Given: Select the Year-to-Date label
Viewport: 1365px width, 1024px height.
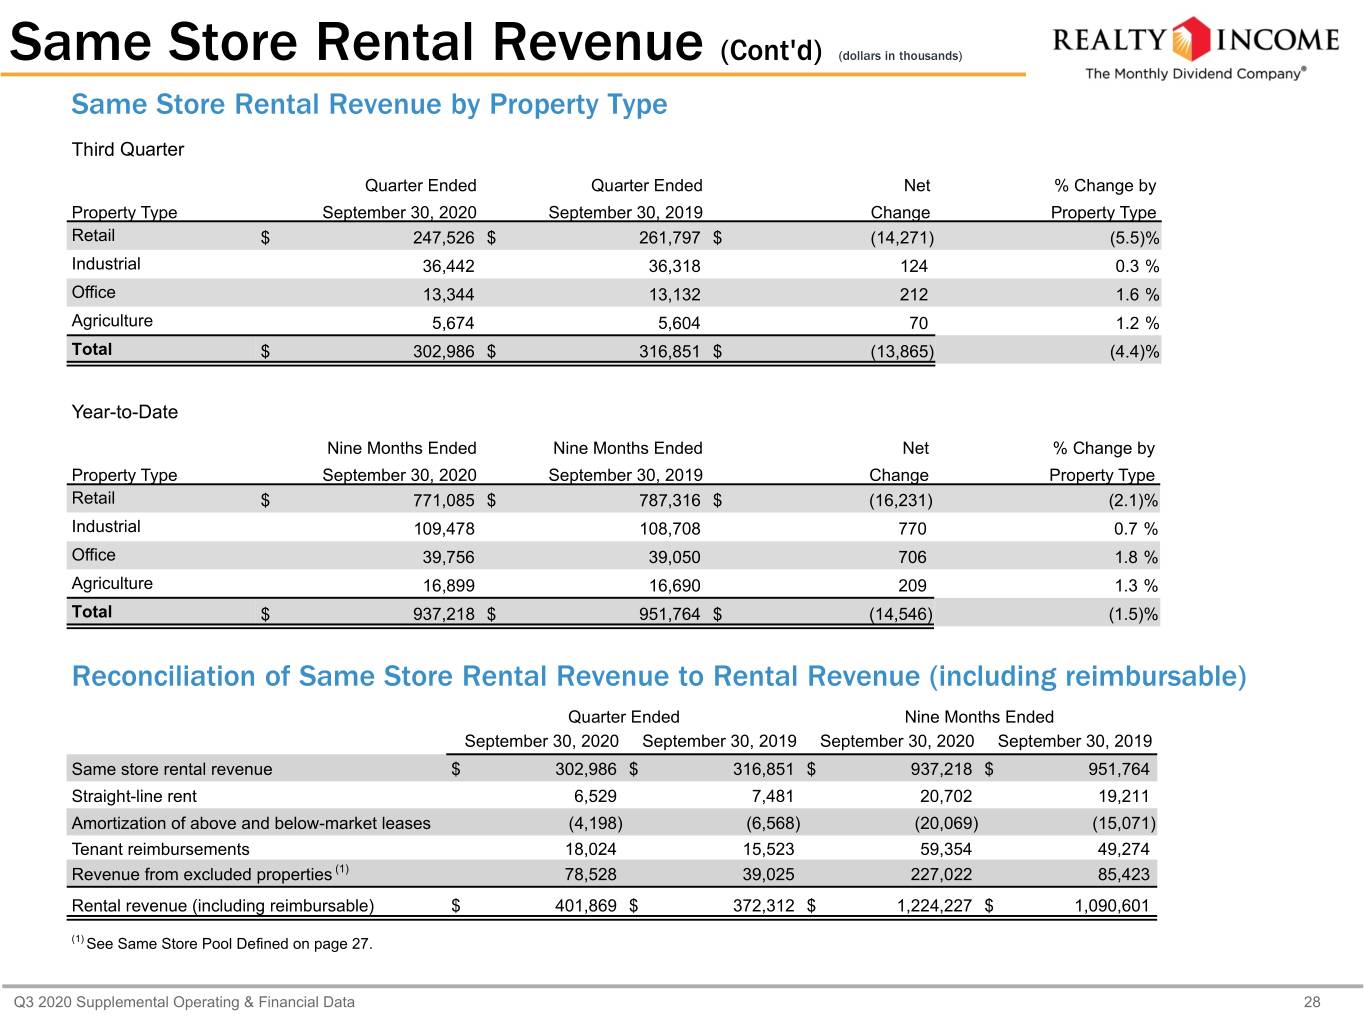Looking at the screenshot, I should (x=125, y=412).
